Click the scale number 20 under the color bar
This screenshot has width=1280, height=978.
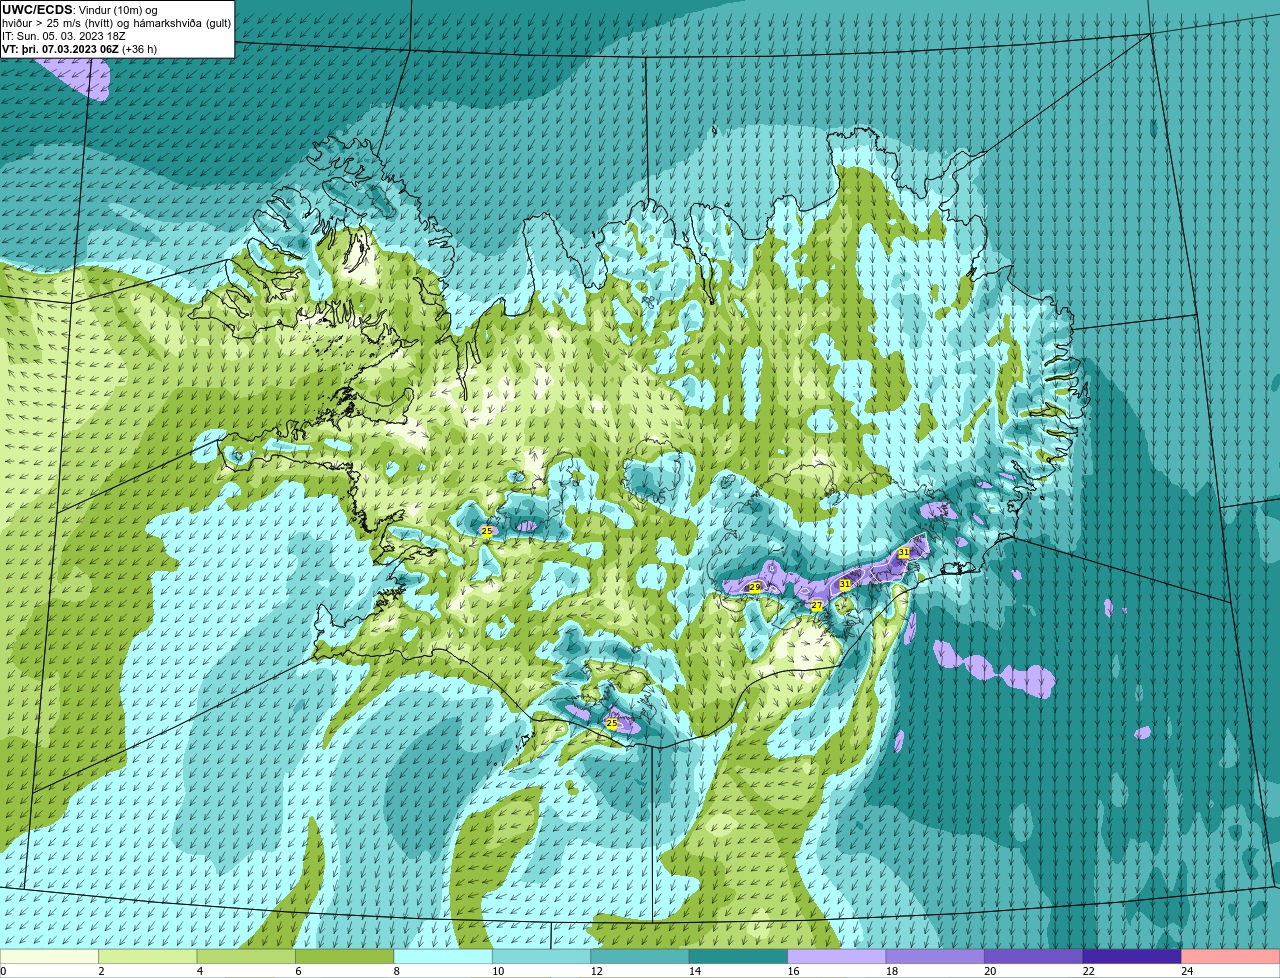coord(989,971)
